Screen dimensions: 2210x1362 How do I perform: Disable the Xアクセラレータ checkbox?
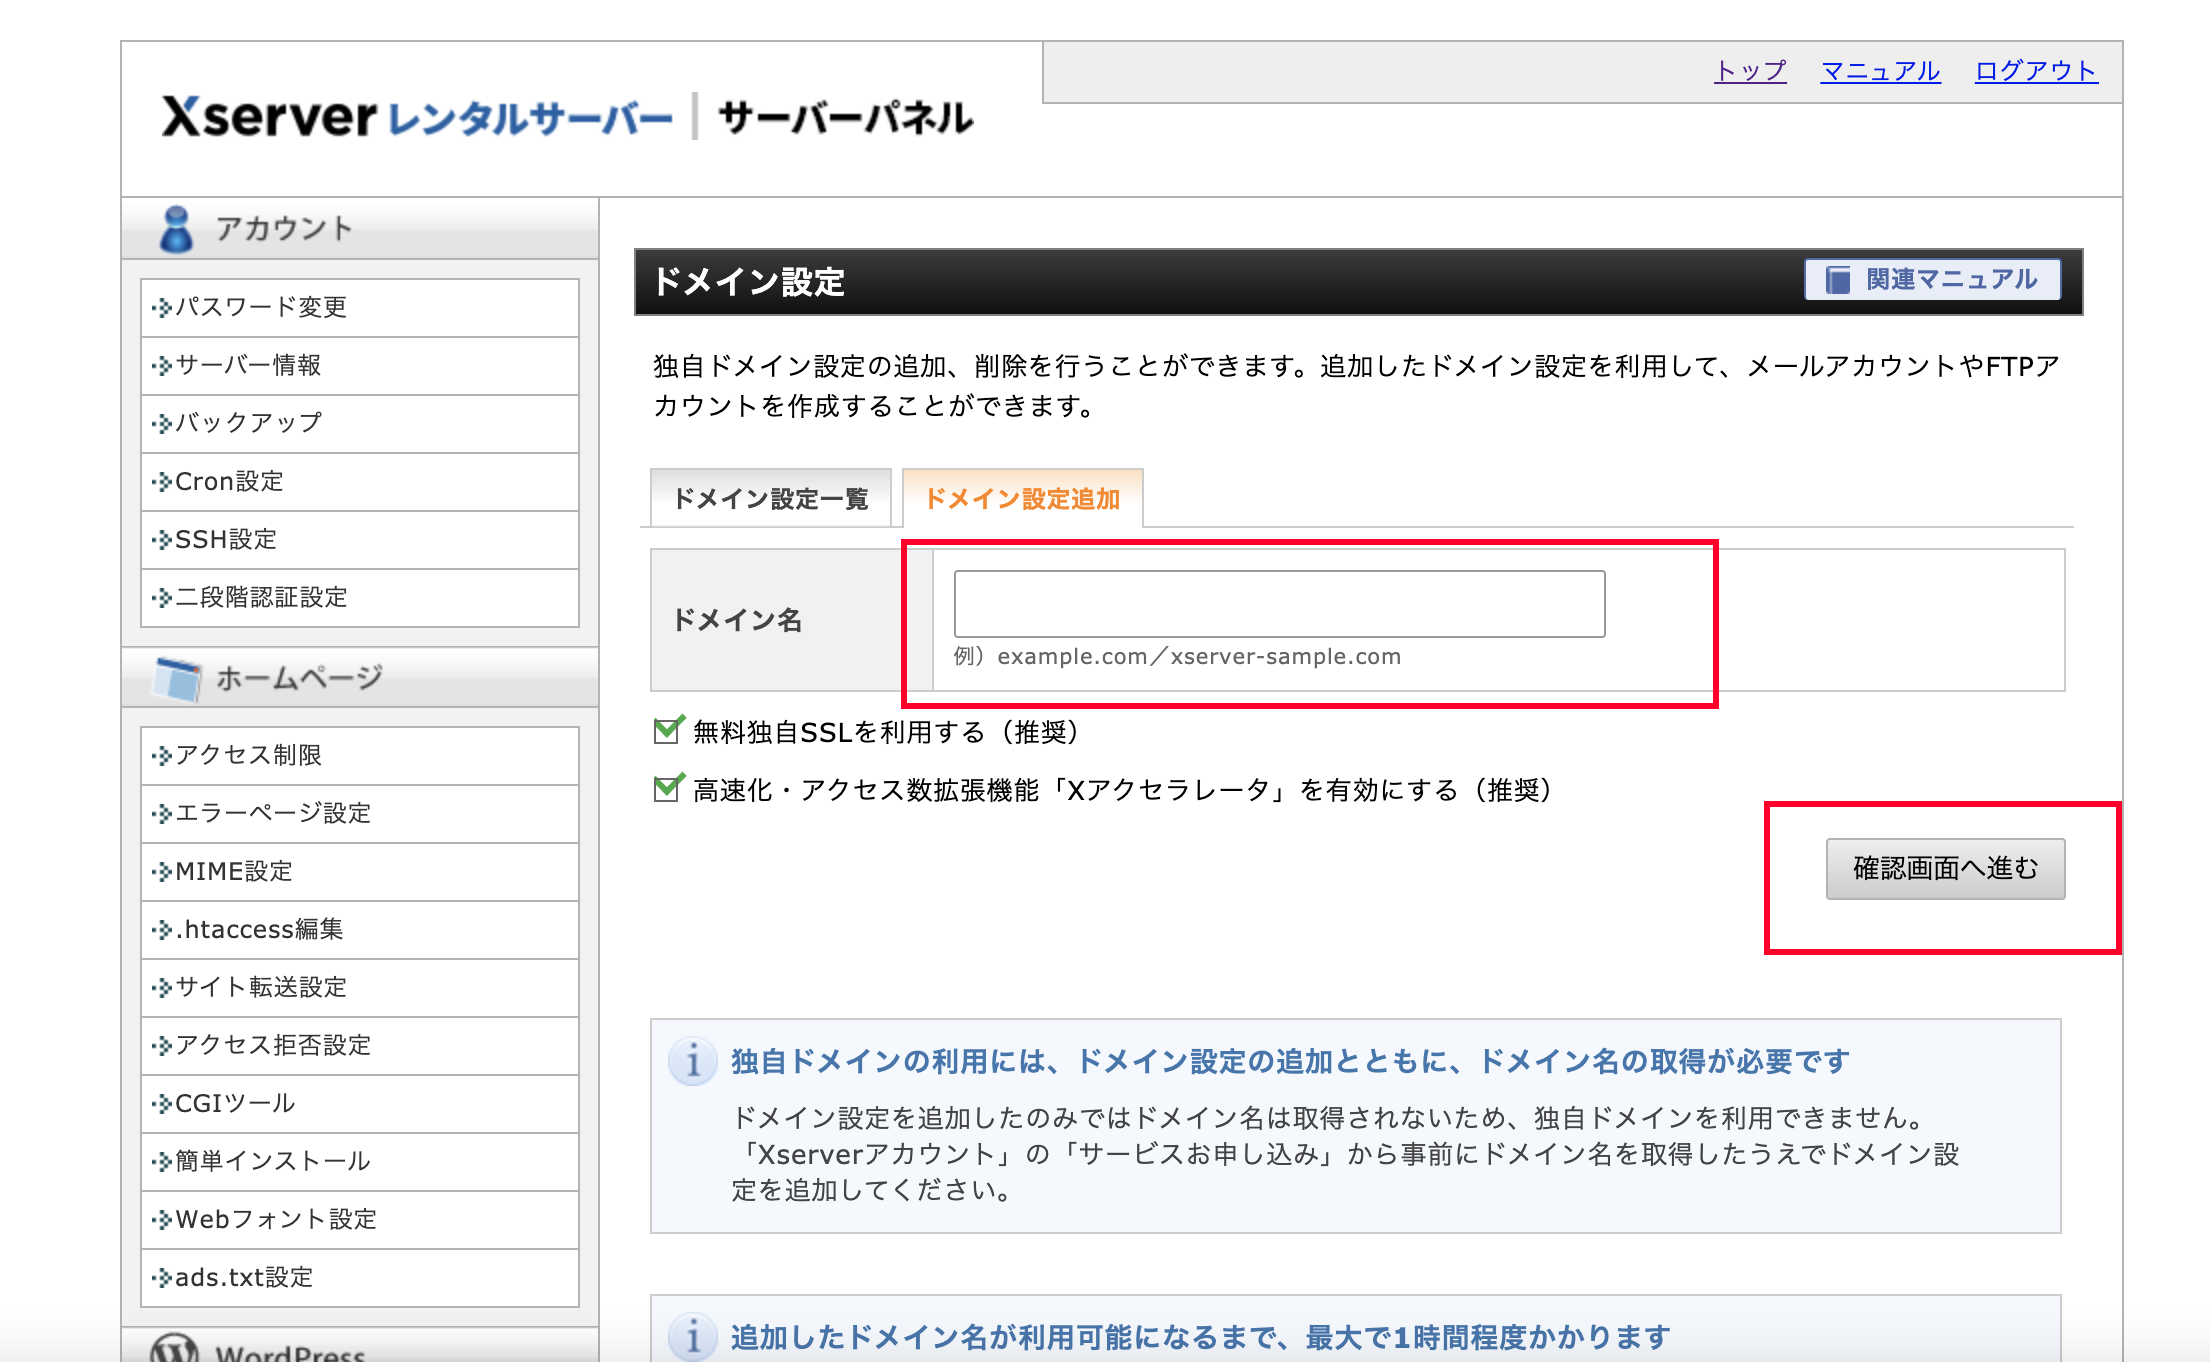click(667, 789)
